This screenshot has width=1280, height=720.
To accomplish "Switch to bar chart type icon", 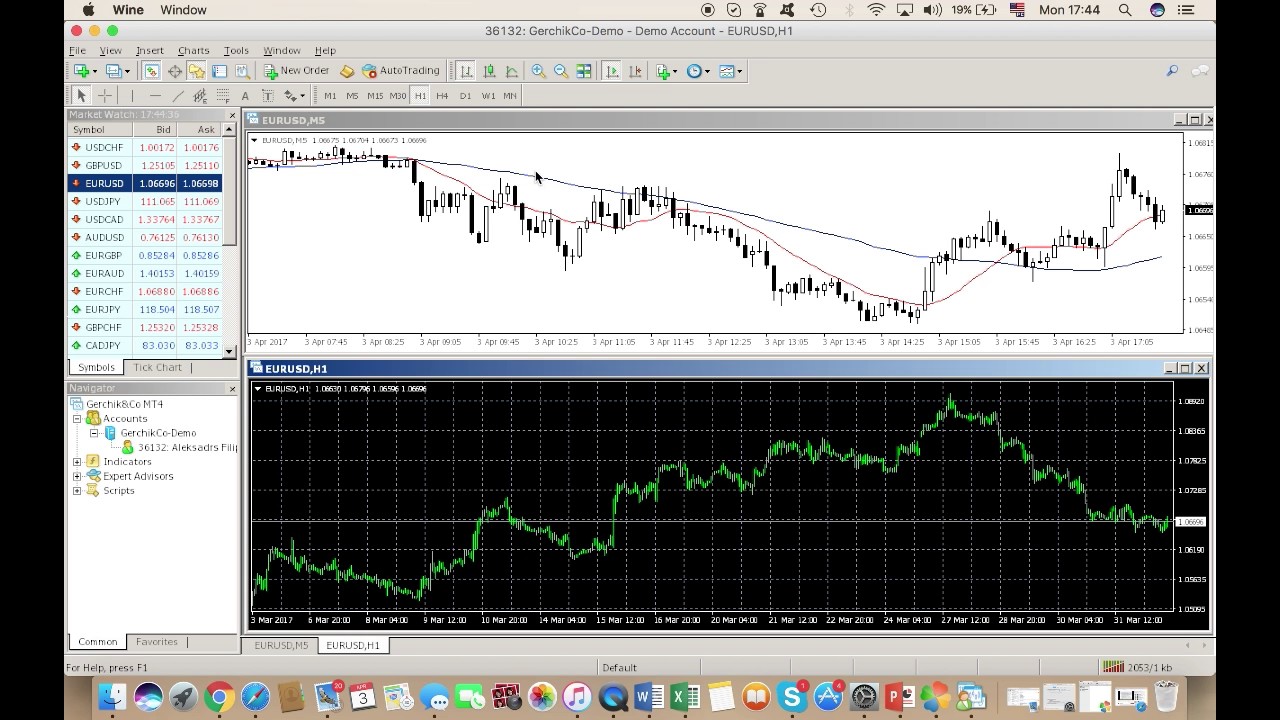I will coord(466,71).
